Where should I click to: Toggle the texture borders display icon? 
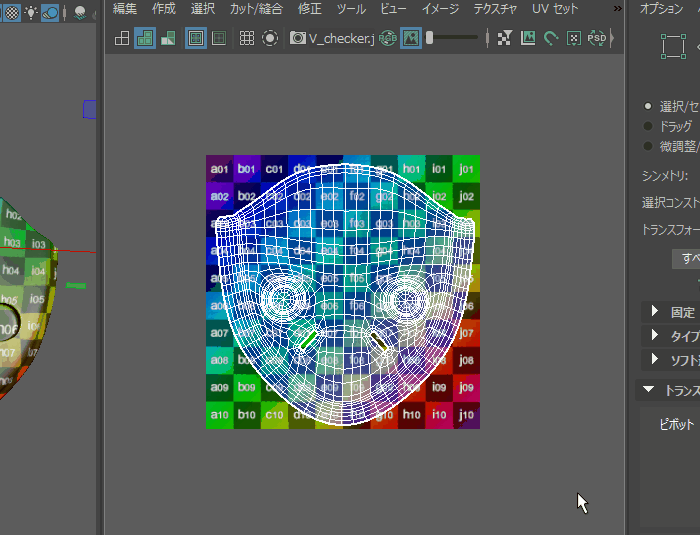[x=196, y=38]
